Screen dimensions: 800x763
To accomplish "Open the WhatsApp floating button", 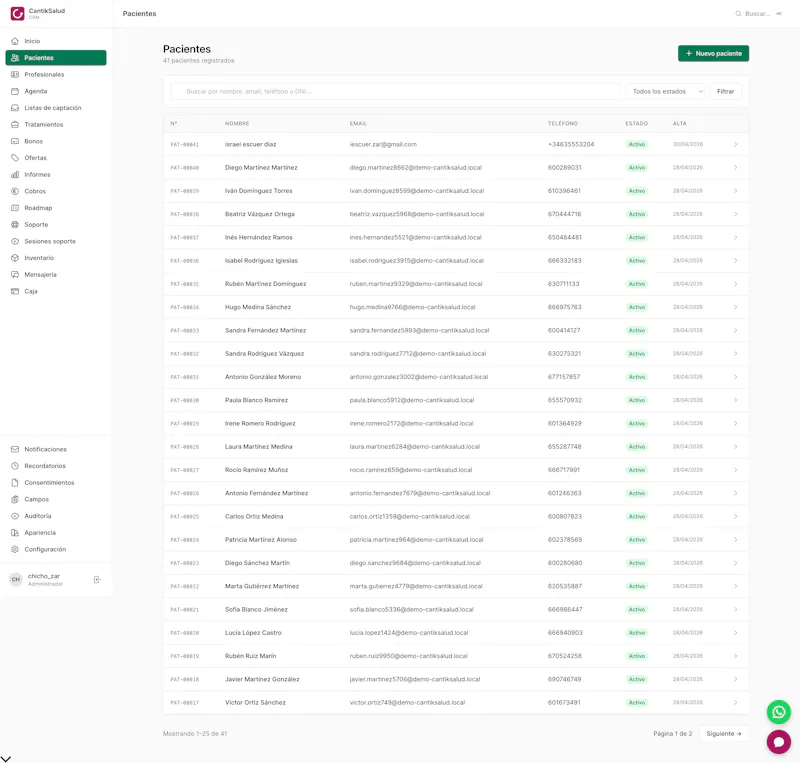I will (x=779, y=712).
